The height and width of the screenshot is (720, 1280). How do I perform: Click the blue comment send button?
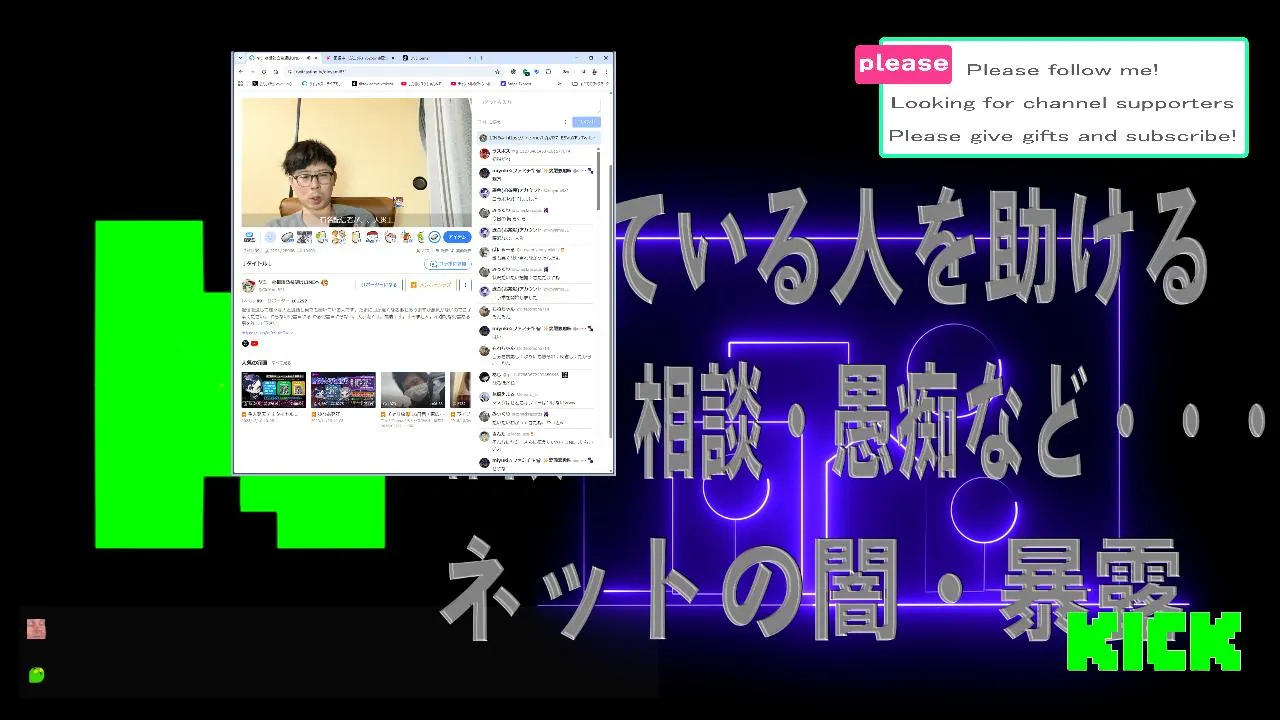[x=587, y=122]
